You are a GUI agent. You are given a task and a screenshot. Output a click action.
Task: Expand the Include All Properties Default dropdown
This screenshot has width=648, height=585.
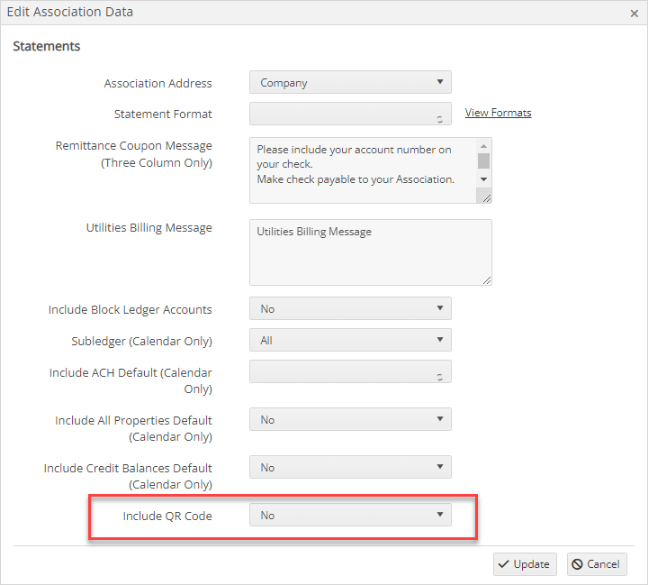(x=350, y=419)
